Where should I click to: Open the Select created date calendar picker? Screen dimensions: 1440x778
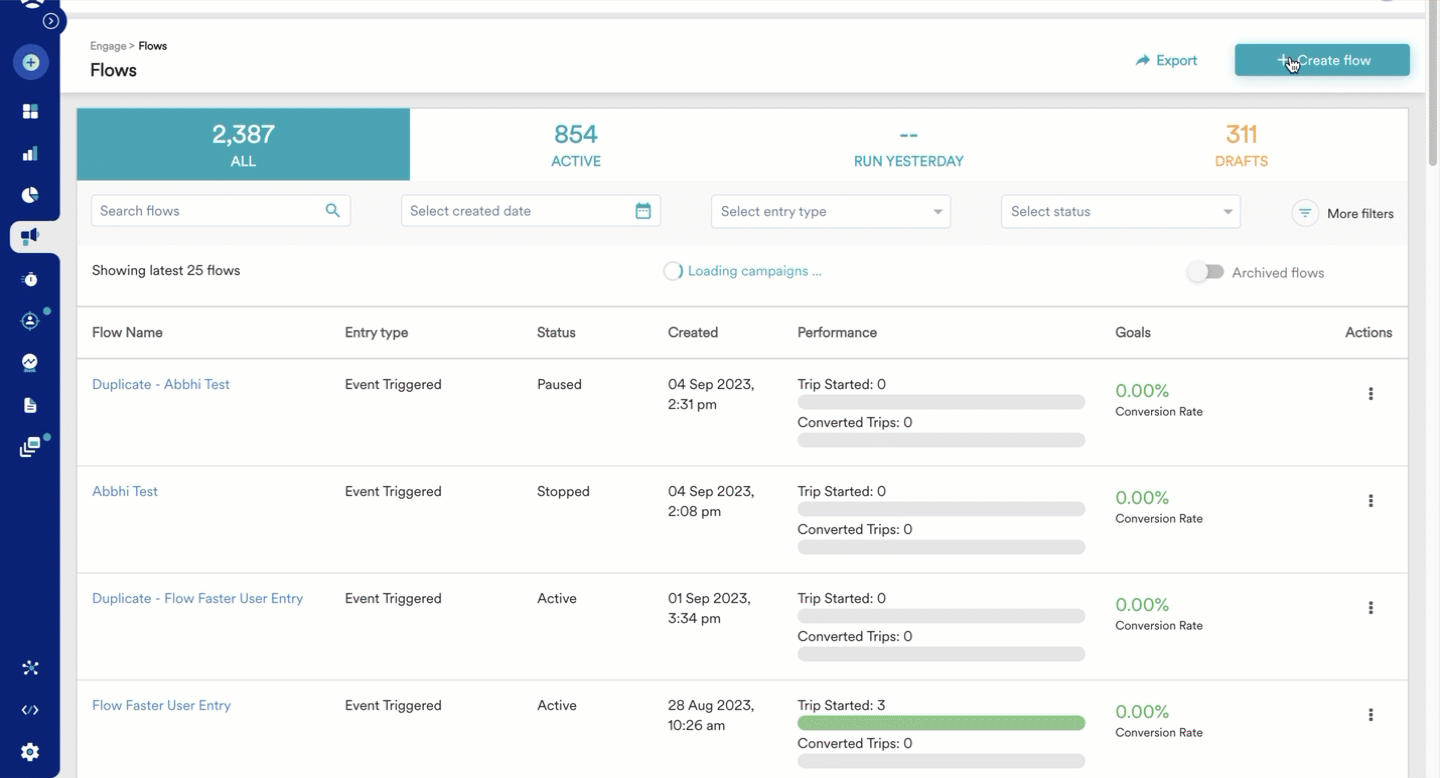(645, 210)
